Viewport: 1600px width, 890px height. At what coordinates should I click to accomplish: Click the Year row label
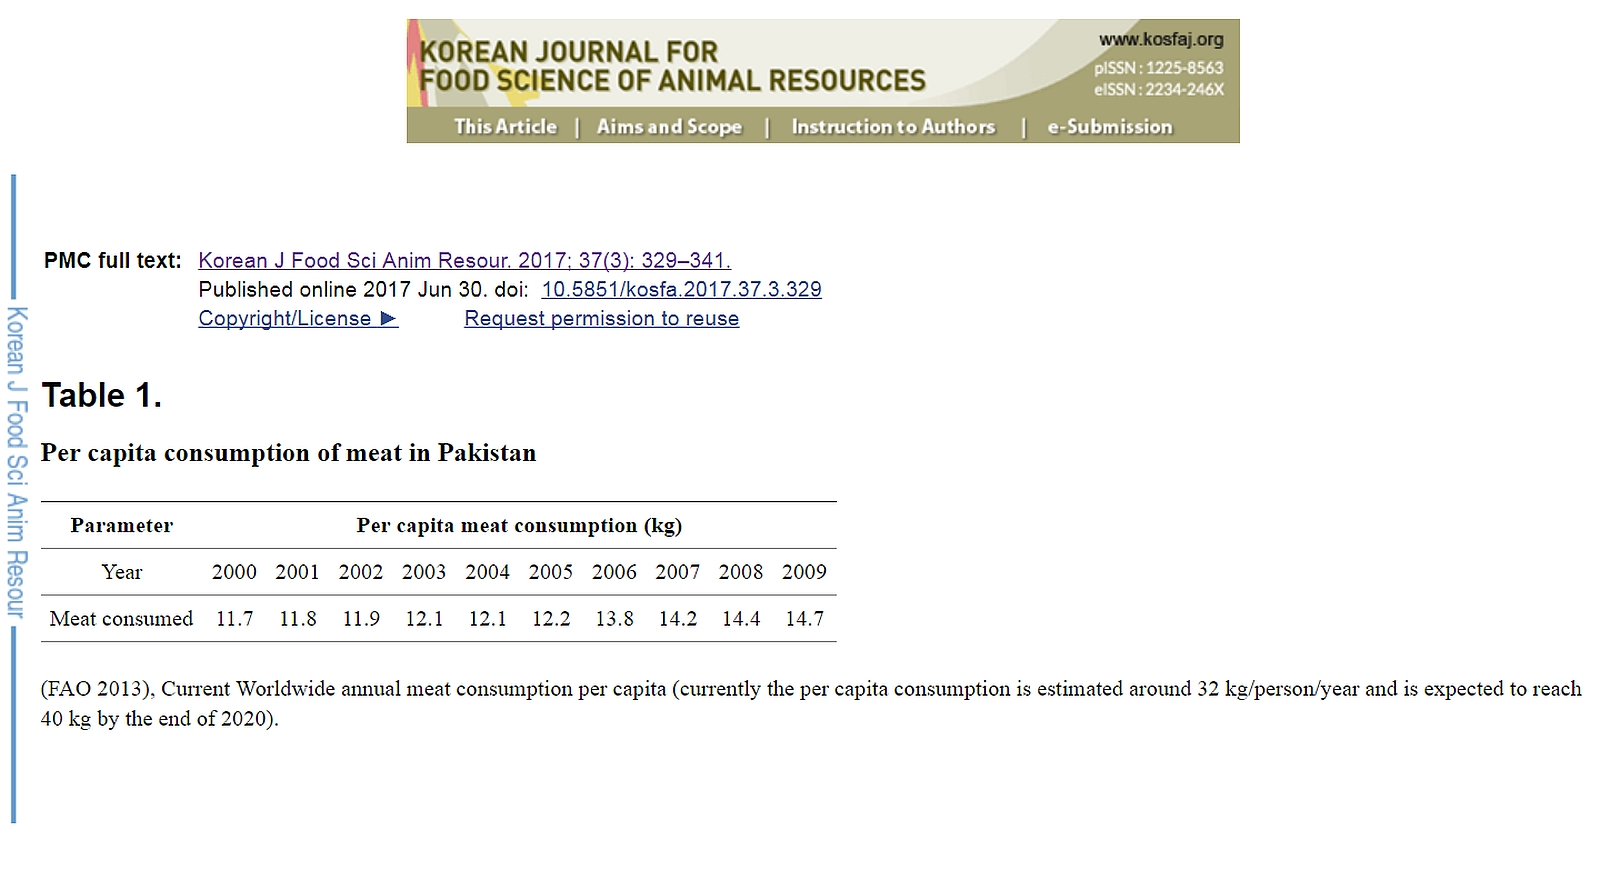point(121,572)
